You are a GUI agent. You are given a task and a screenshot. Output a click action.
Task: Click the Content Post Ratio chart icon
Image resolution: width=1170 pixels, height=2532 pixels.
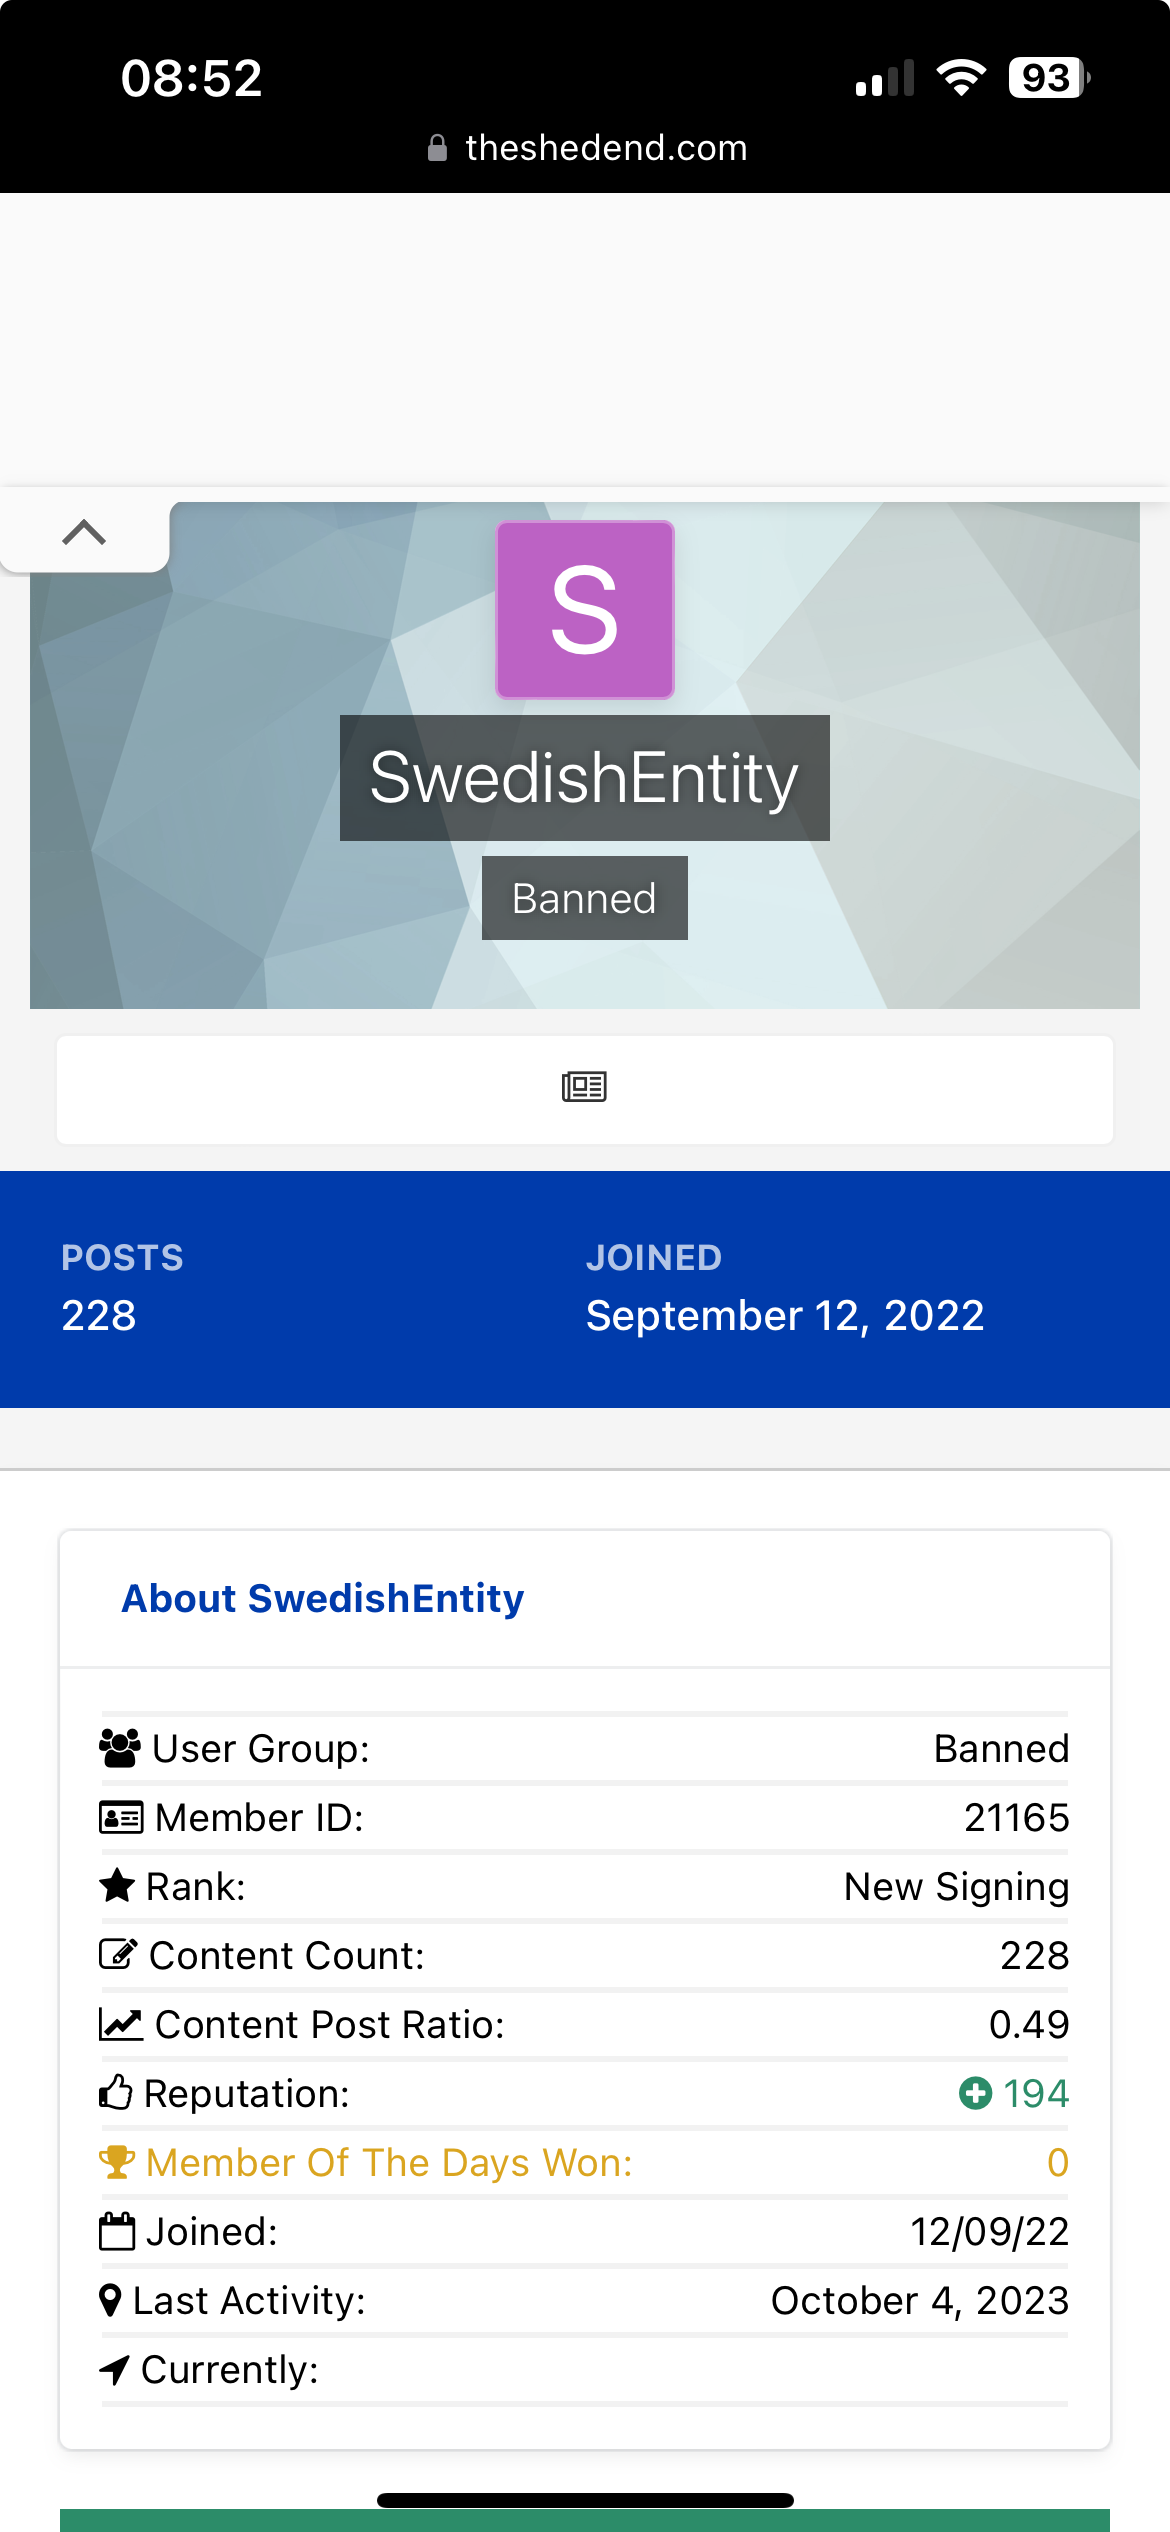point(121,2025)
